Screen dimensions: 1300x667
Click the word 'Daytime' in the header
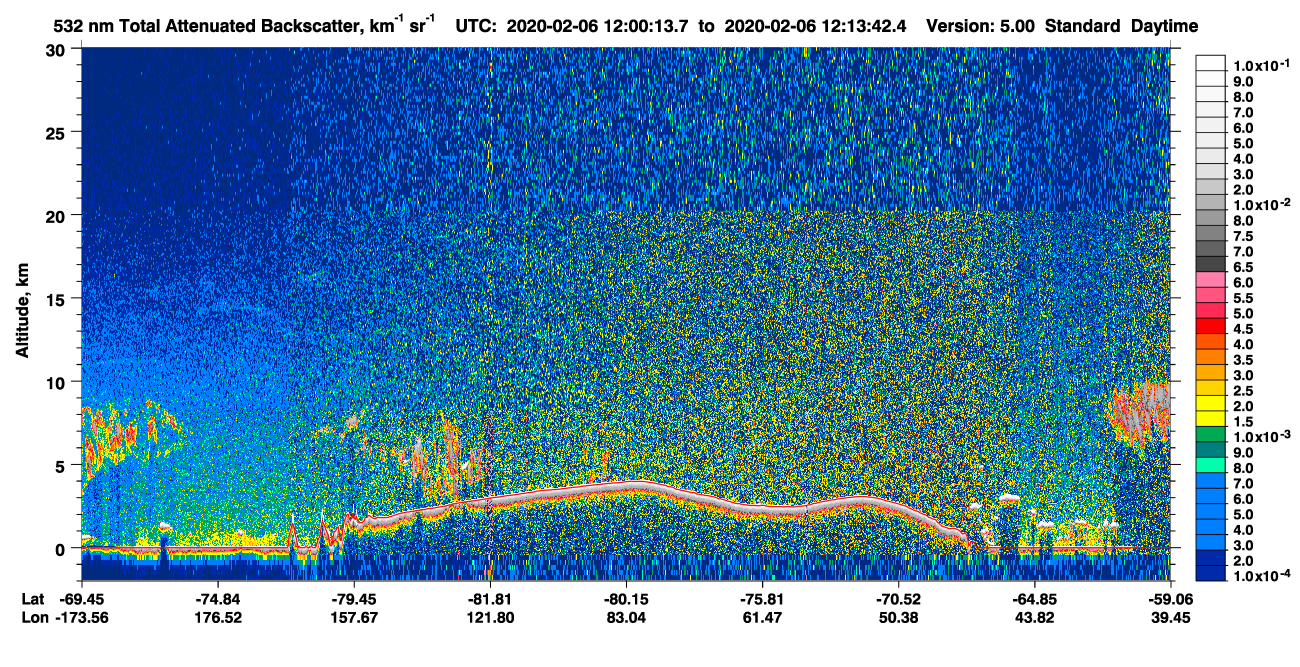click(x=1164, y=27)
